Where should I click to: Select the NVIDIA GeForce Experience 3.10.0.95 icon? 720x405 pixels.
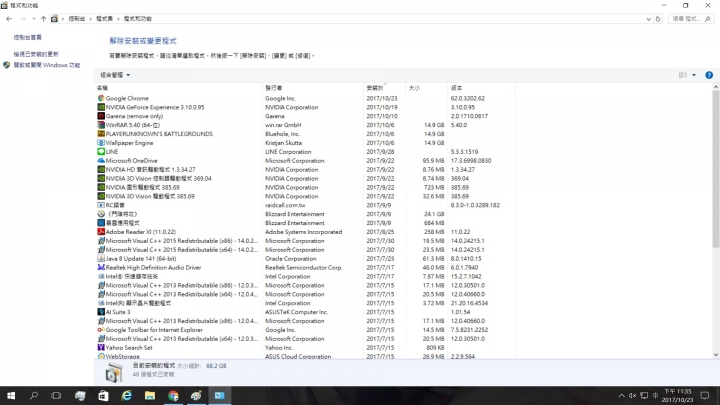click(101, 107)
